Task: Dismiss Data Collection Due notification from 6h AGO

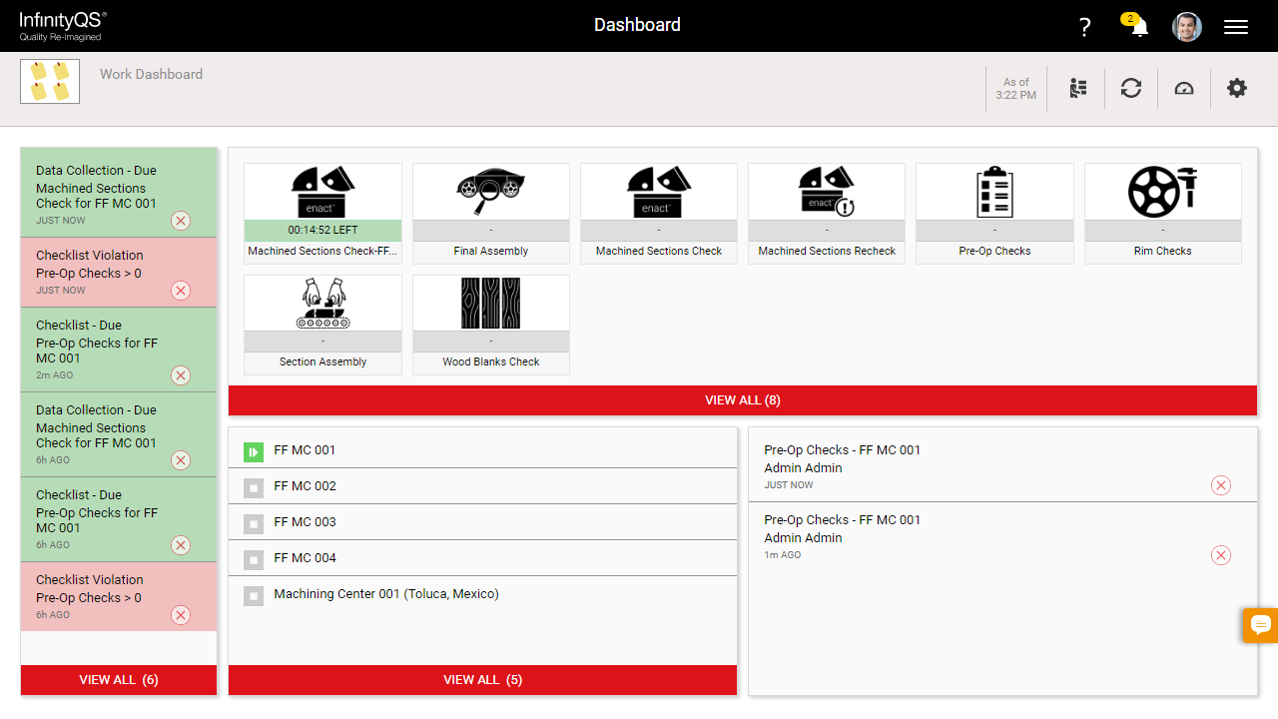Action: [180, 461]
